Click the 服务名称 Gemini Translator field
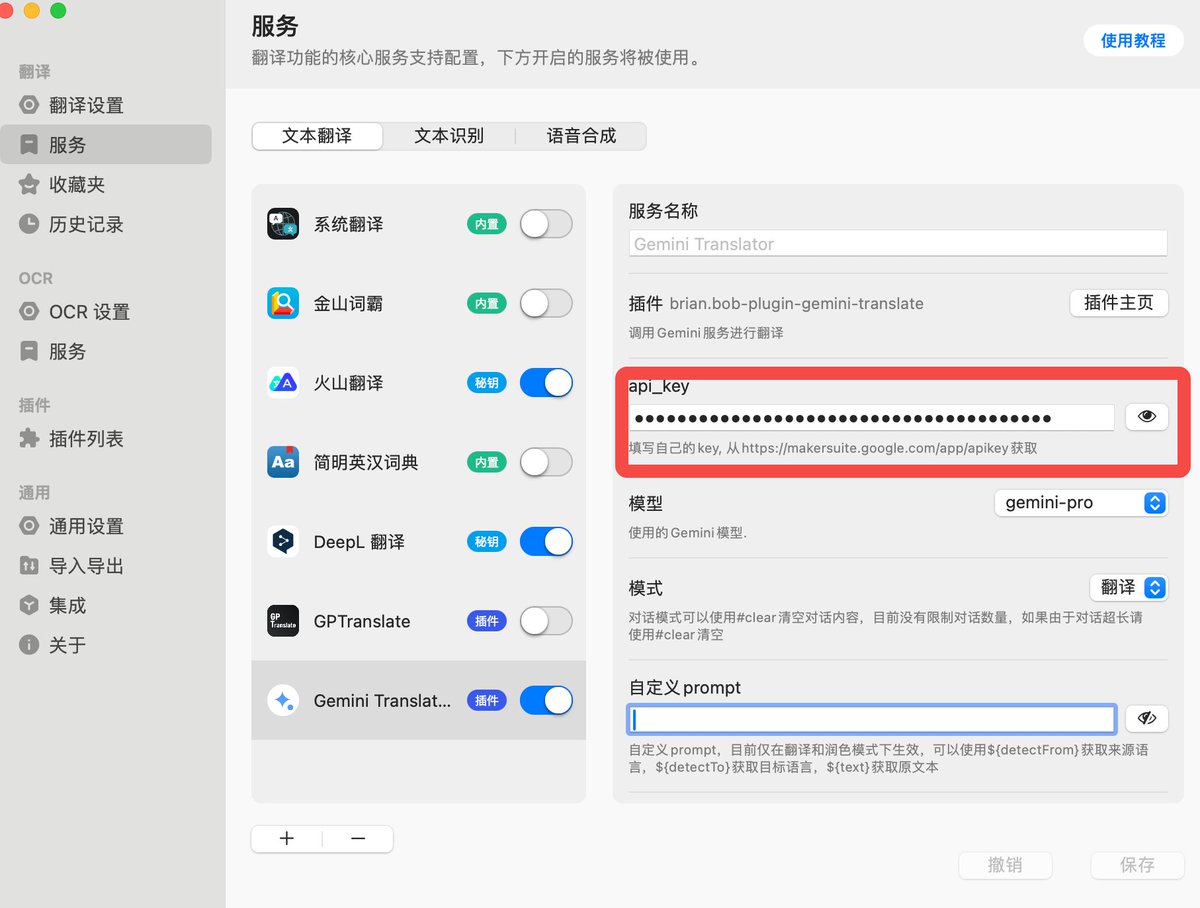1200x908 pixels. click(898, 243)
